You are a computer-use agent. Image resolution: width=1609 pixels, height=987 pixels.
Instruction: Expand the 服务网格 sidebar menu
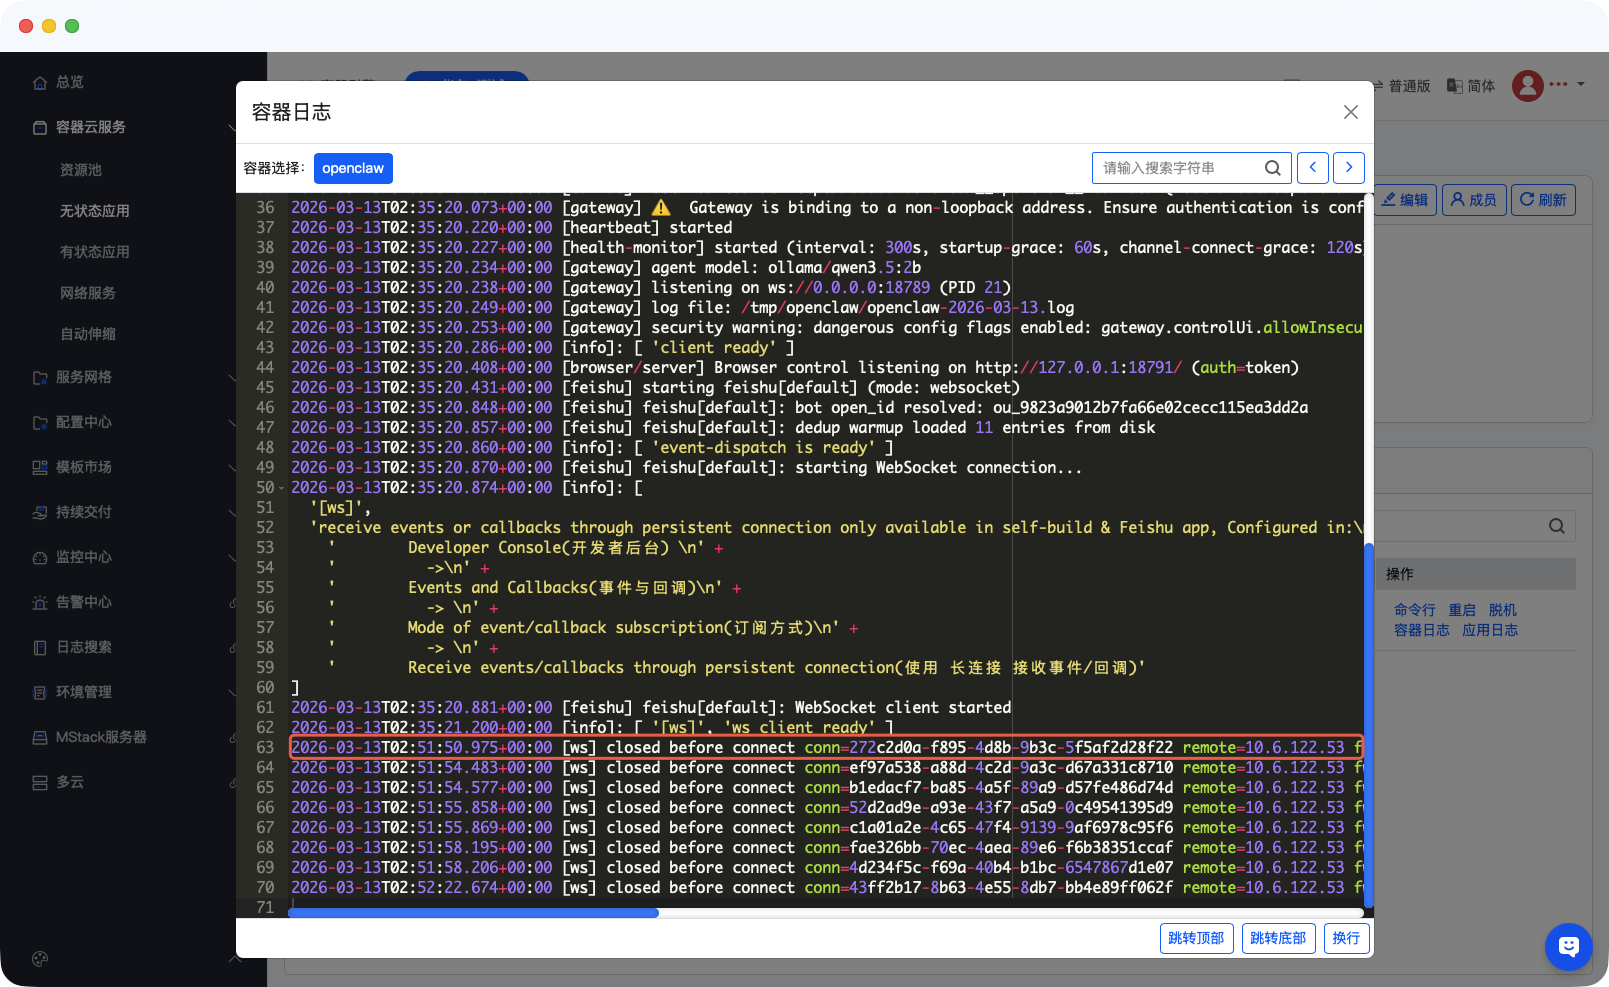coord(84,377)
